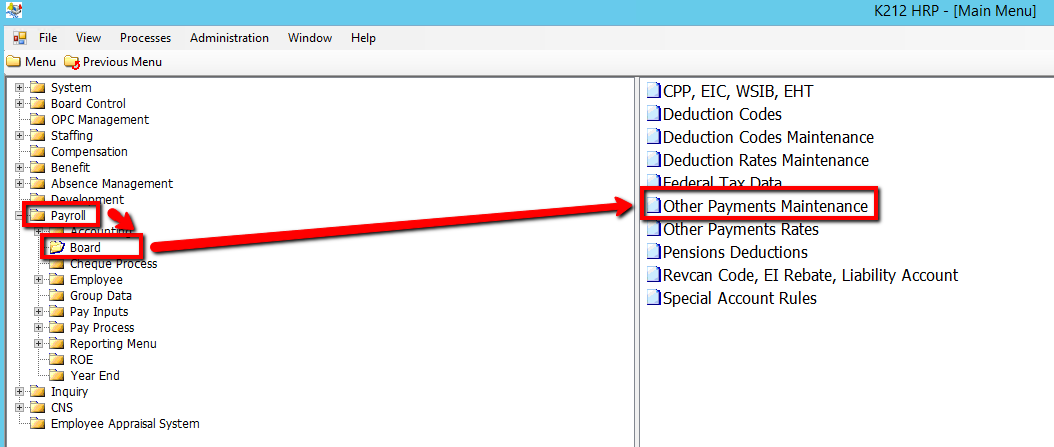This screenshot has width=1054, height=447.
Task: Click the application icon beside File menu
Action: [20, 38]
